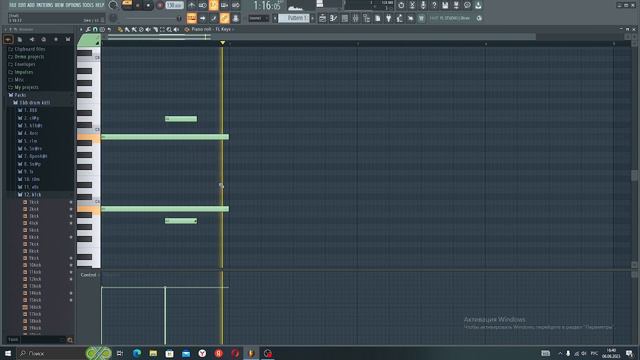
Task: Open the undo history icon in top toolbar
Action: 401,5
